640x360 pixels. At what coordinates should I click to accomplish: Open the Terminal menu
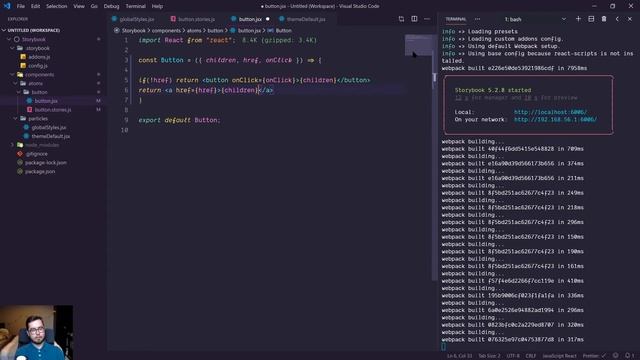point(136,6)
